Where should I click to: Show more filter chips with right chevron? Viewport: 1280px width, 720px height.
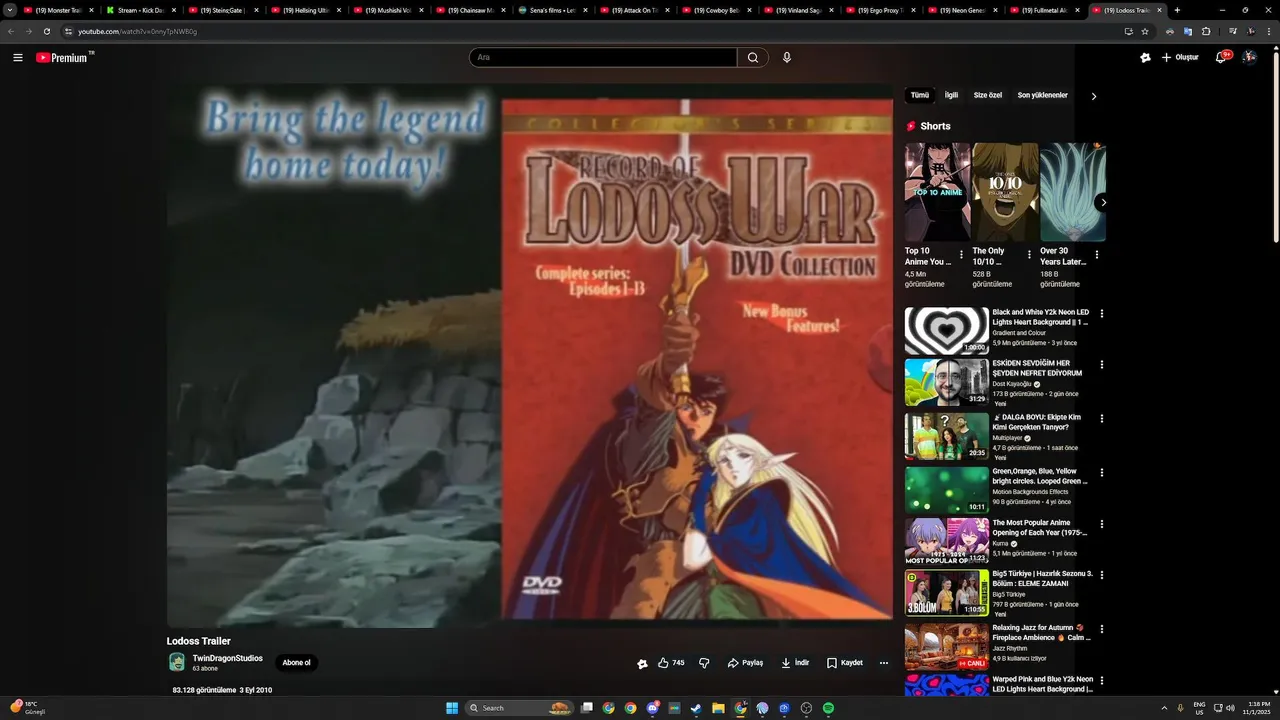tap(1094, 96)
